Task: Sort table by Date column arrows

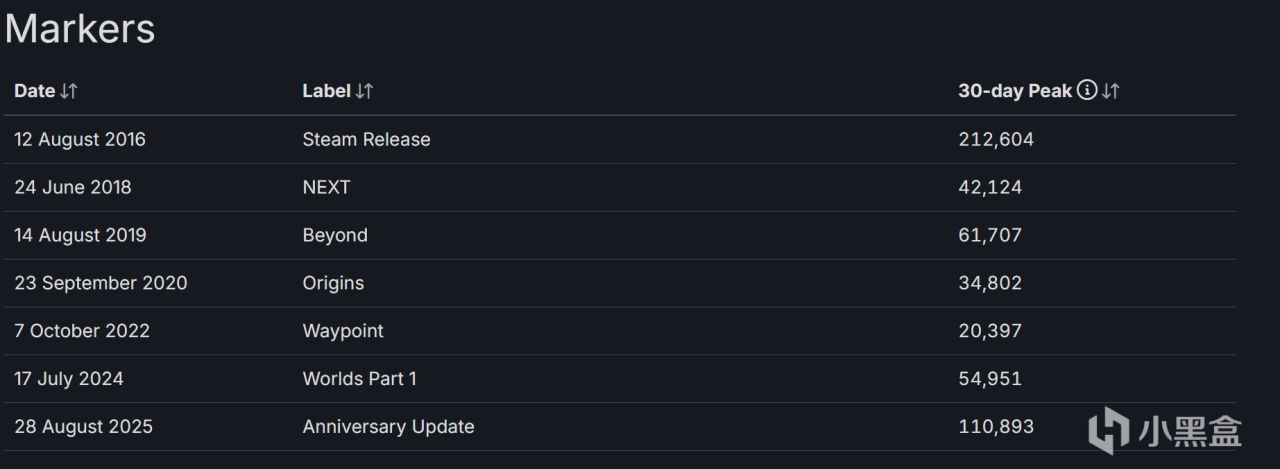Action: click(69, 91)
